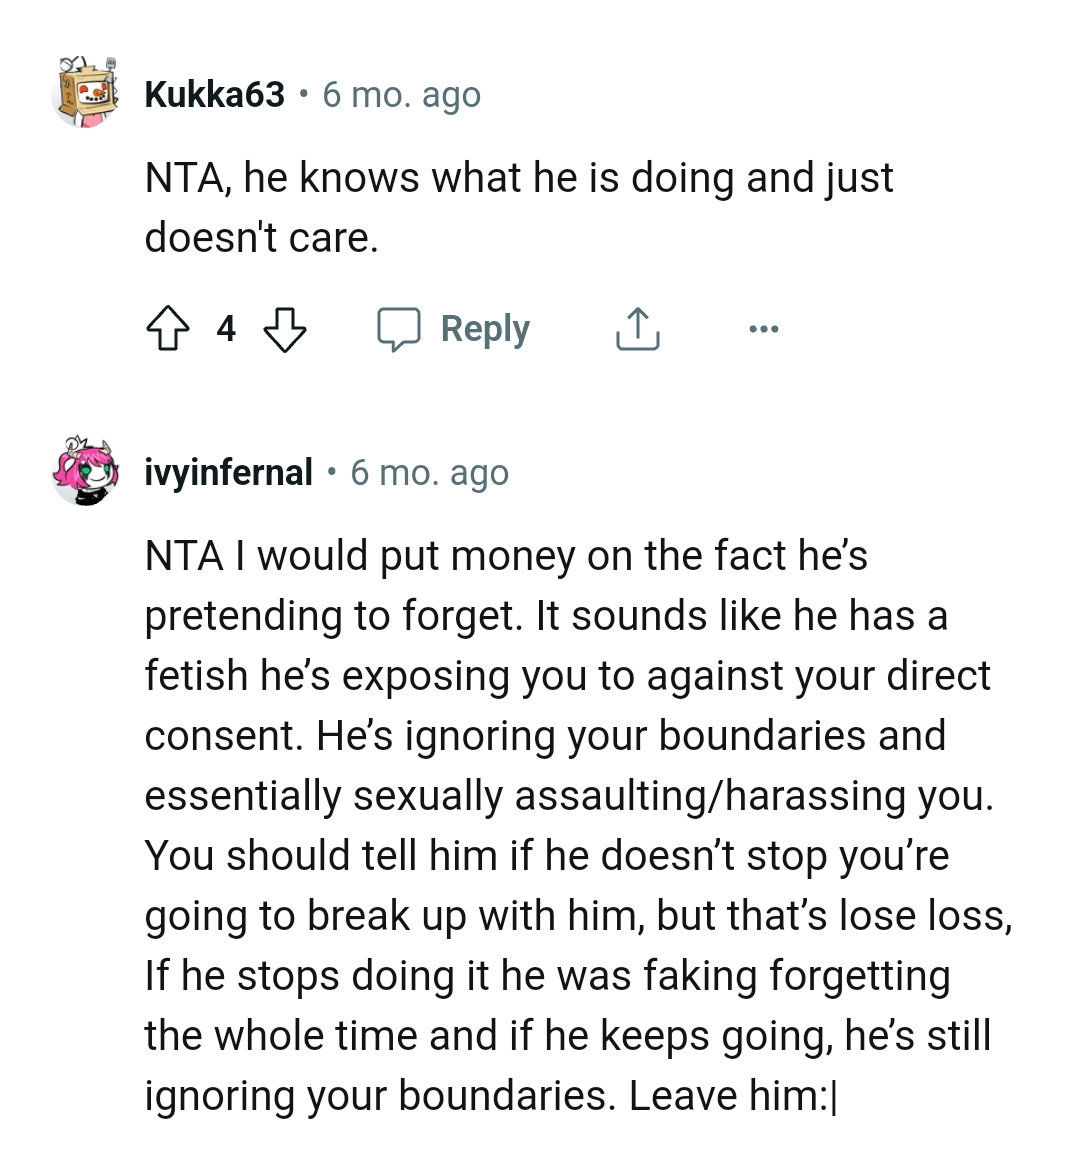Open ivyinfernal's username link
1080x1162 pixels.
(x=228, y=472)
